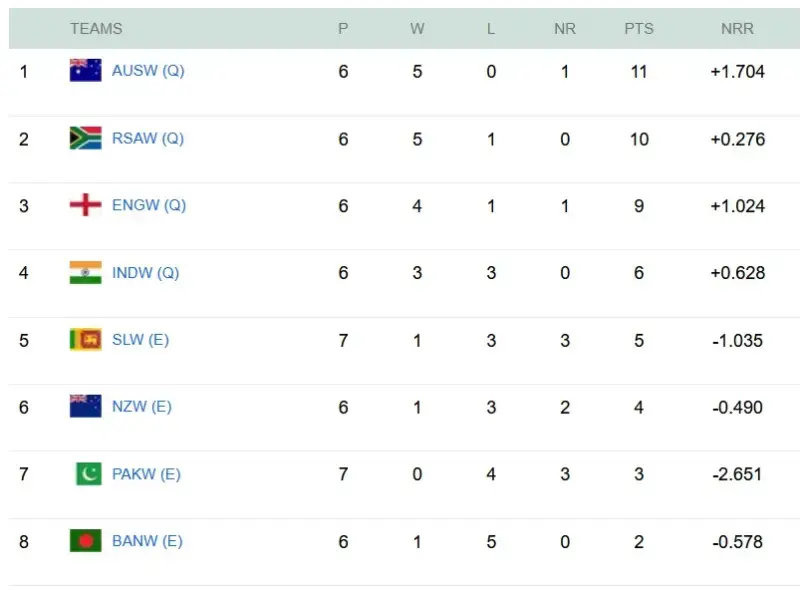The height and width of the screenshot is (590, 800).
Task: Go to the SLW (E) team page
Action: click(140, 339)
